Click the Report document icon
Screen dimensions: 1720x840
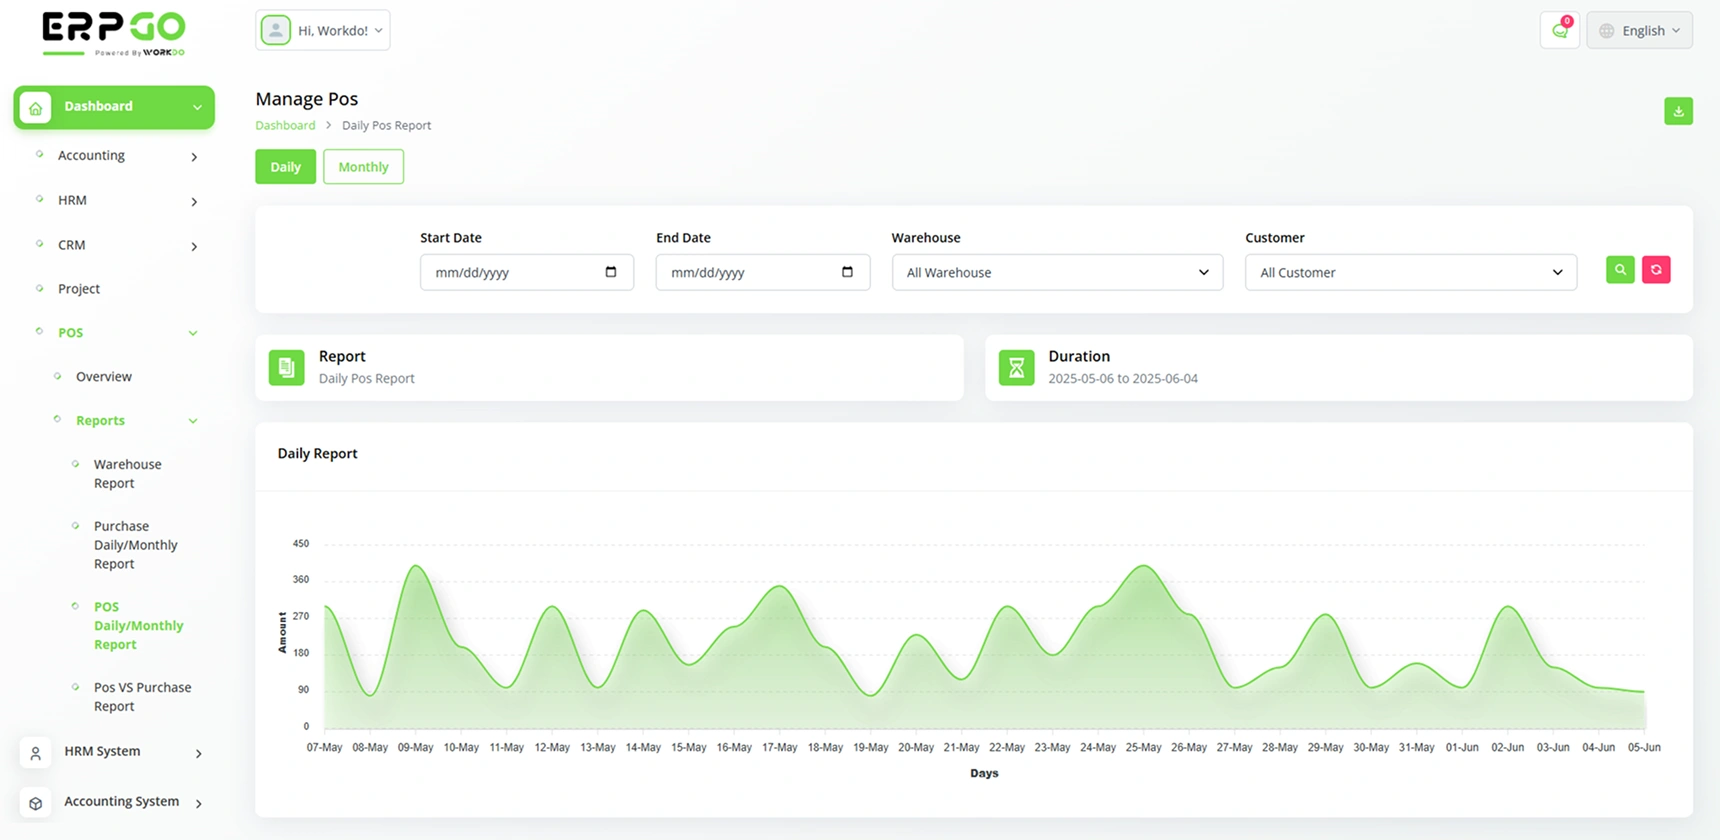coord(286,367)
